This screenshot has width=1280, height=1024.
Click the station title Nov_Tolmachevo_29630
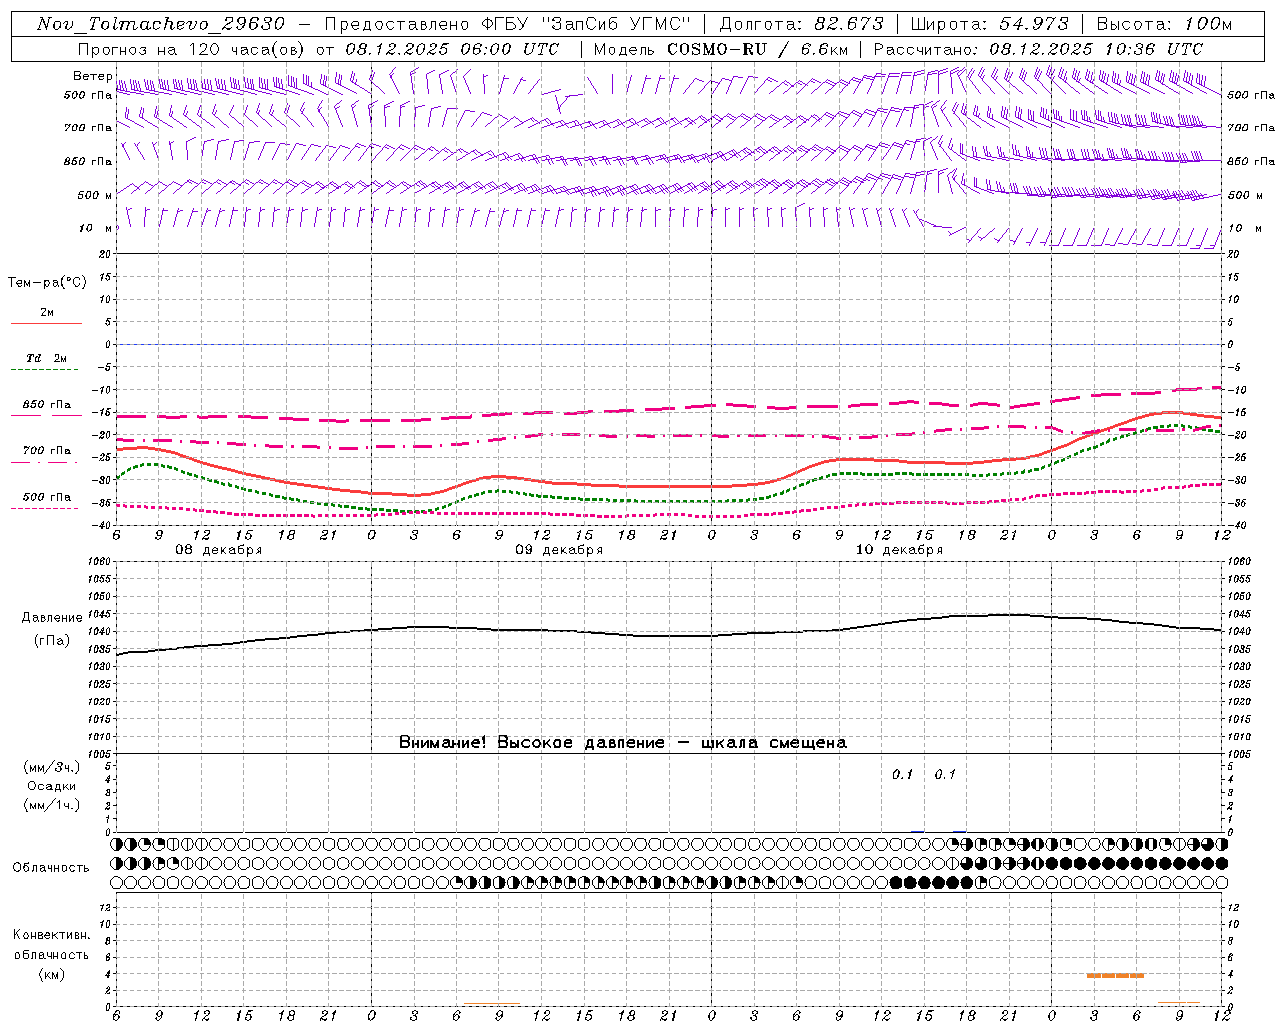(160, 24)
